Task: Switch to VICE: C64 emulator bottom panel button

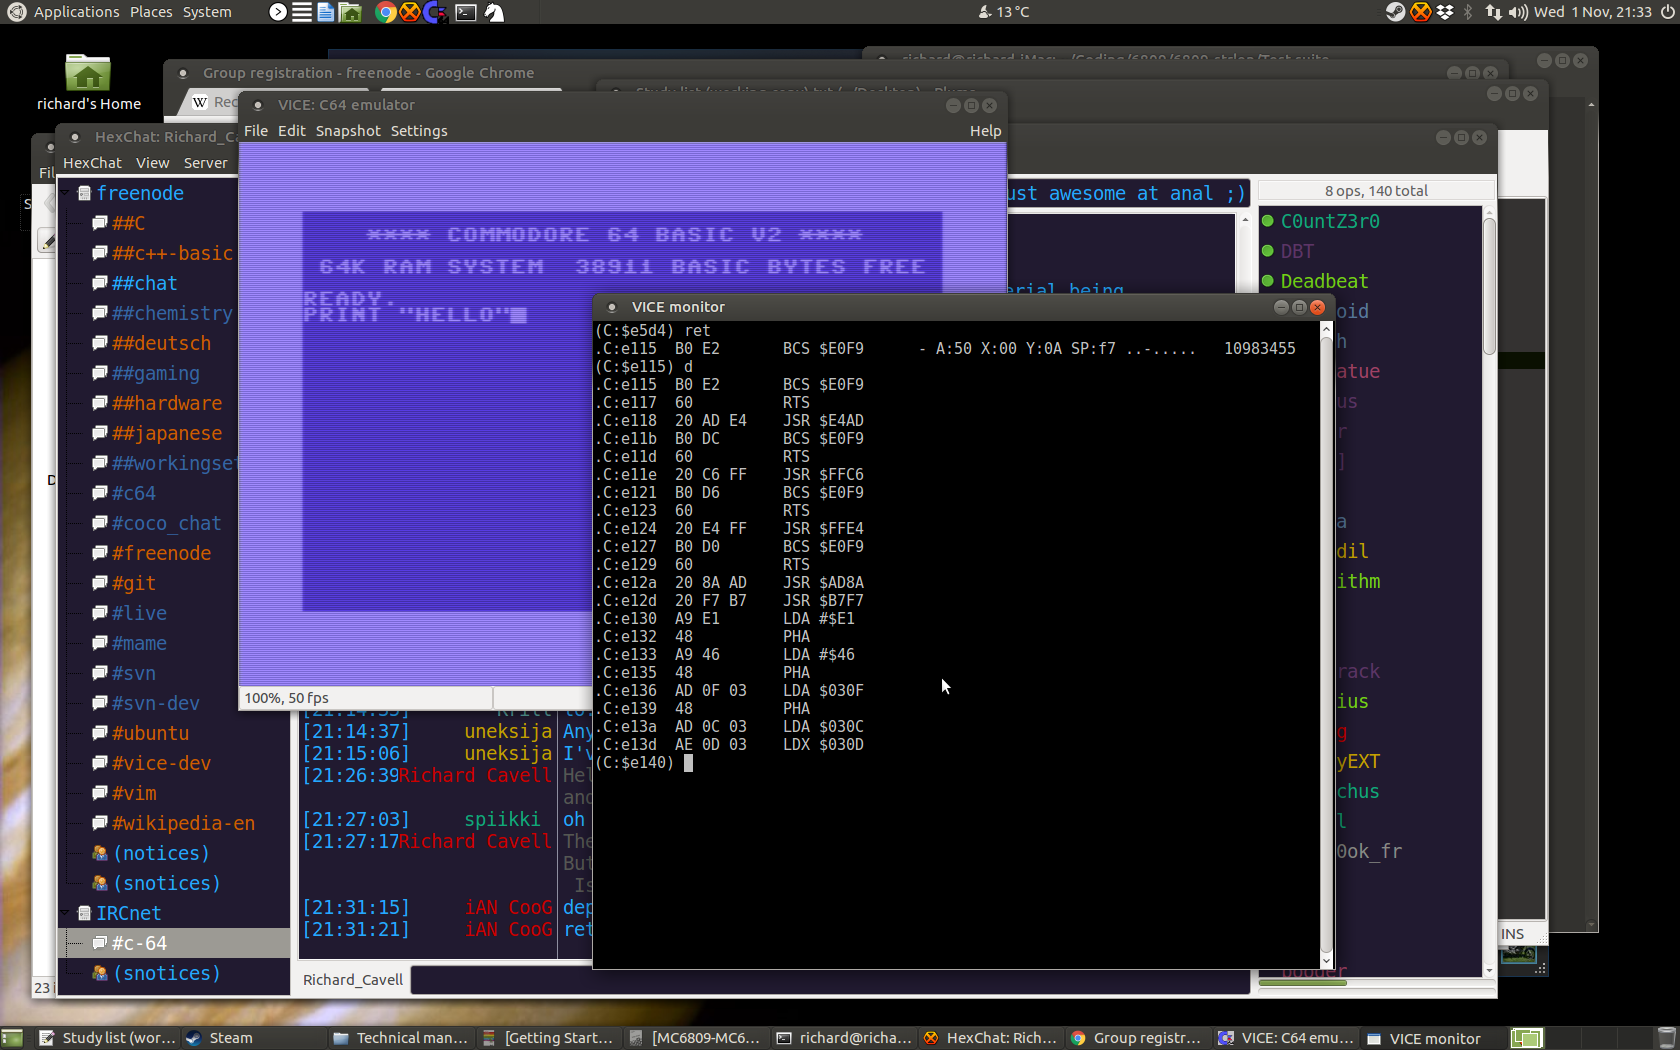Action: (1285, 1038)
